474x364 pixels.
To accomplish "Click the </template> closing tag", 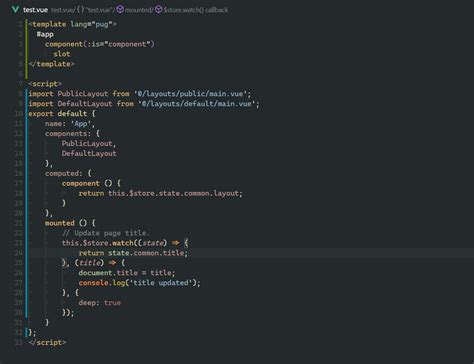I will (x=52, y=64).
